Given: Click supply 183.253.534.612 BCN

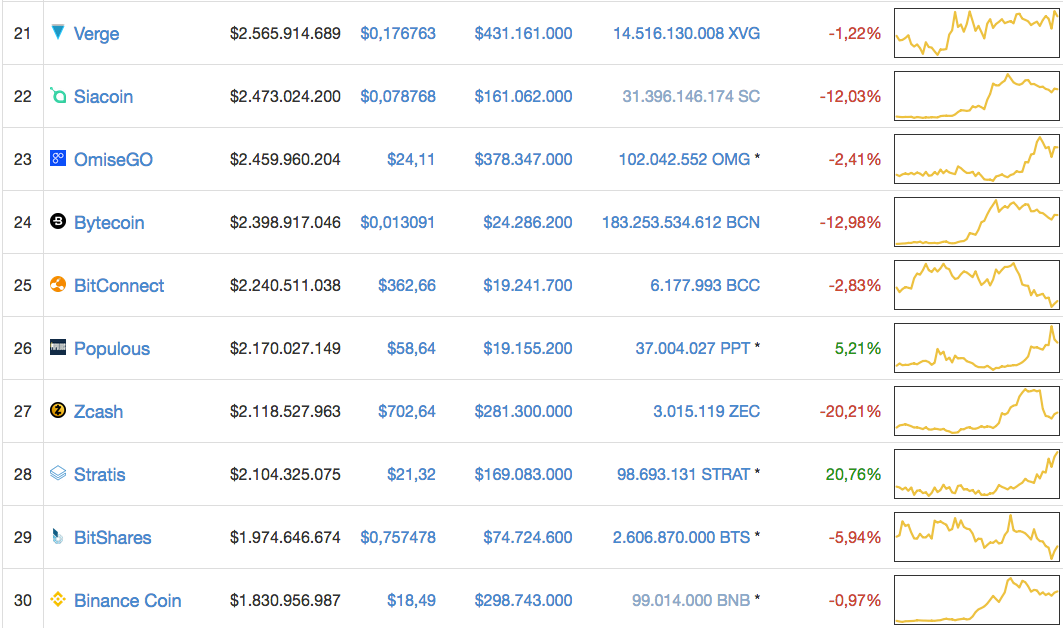Looking at the screenshot, I should click(681, 222).
